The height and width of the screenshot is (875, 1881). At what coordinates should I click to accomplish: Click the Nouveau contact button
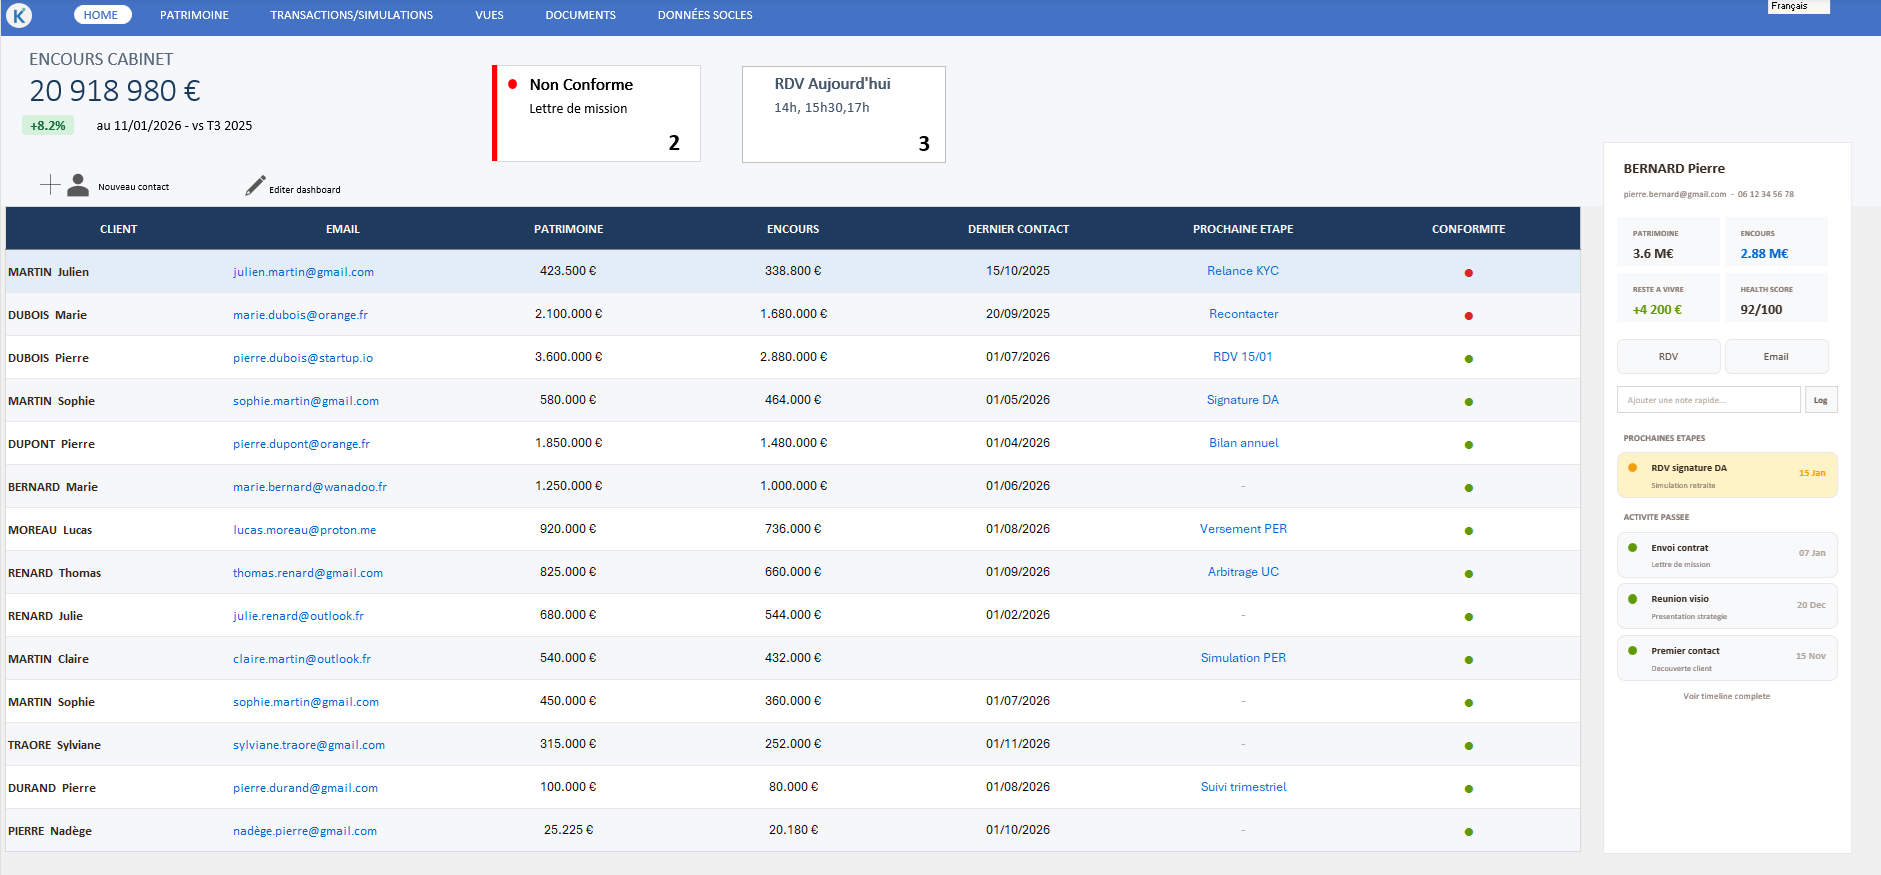click(133, 186)
